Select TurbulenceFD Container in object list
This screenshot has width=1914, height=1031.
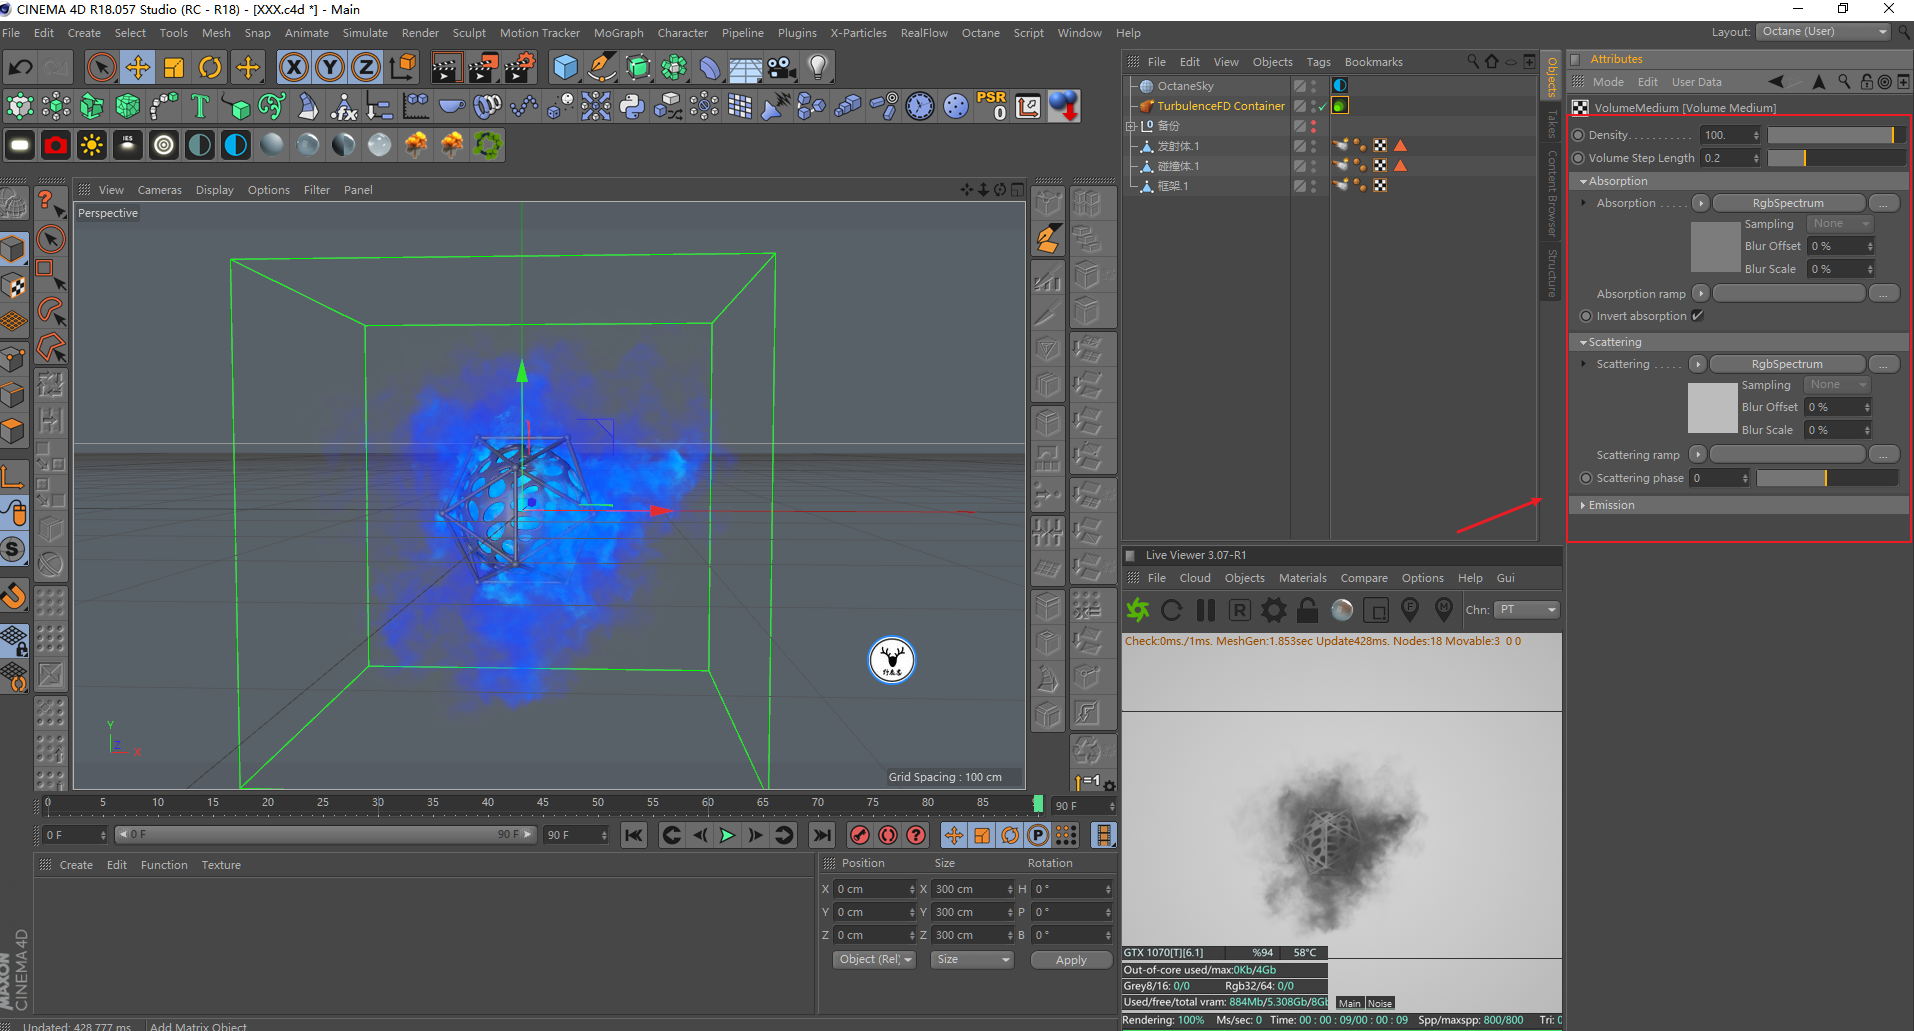[x=1220, y=106]
